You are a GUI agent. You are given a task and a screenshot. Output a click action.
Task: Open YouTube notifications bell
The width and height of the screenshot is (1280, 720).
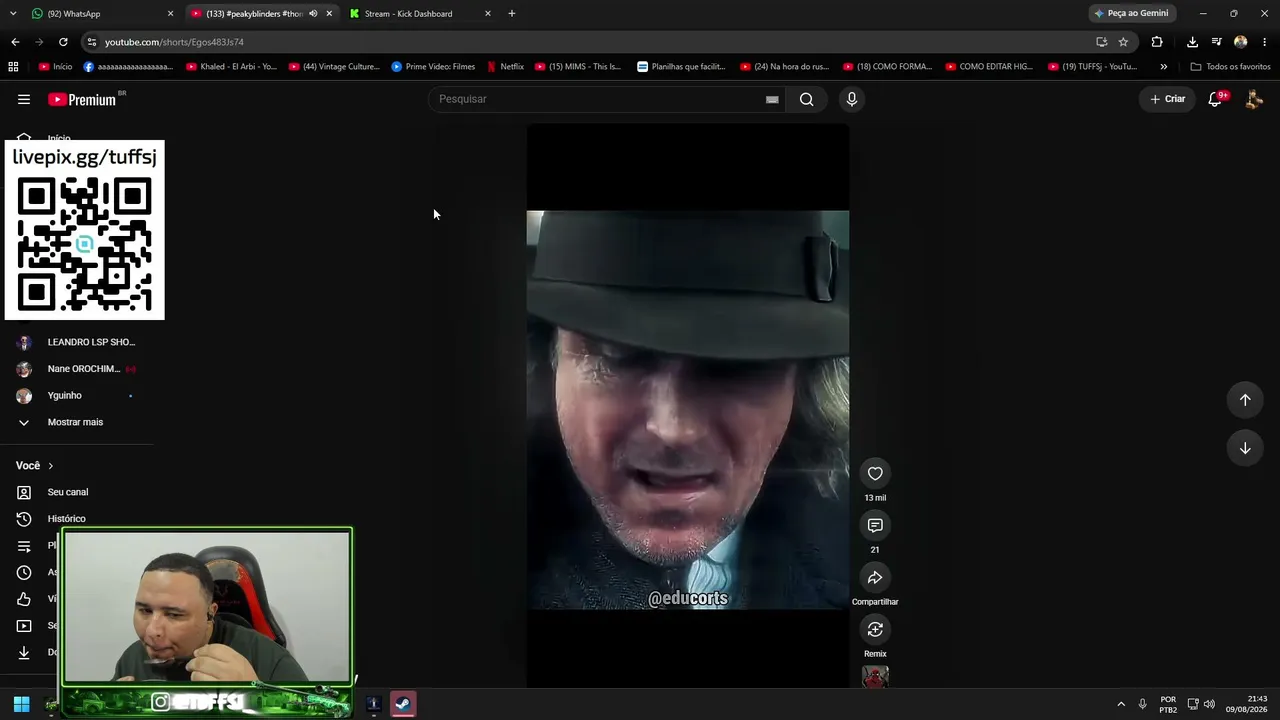pos(1215,99)
